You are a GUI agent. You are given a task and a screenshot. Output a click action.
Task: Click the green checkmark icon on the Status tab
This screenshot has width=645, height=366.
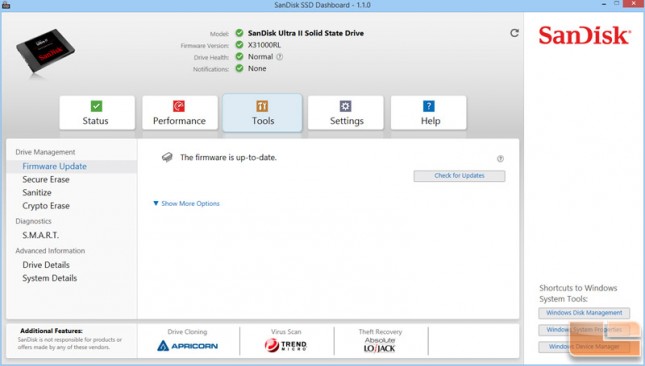tap(96, 106)
